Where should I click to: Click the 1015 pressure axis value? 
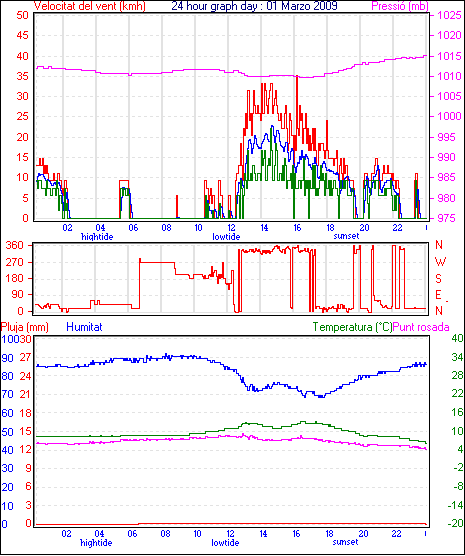[449, 56]
